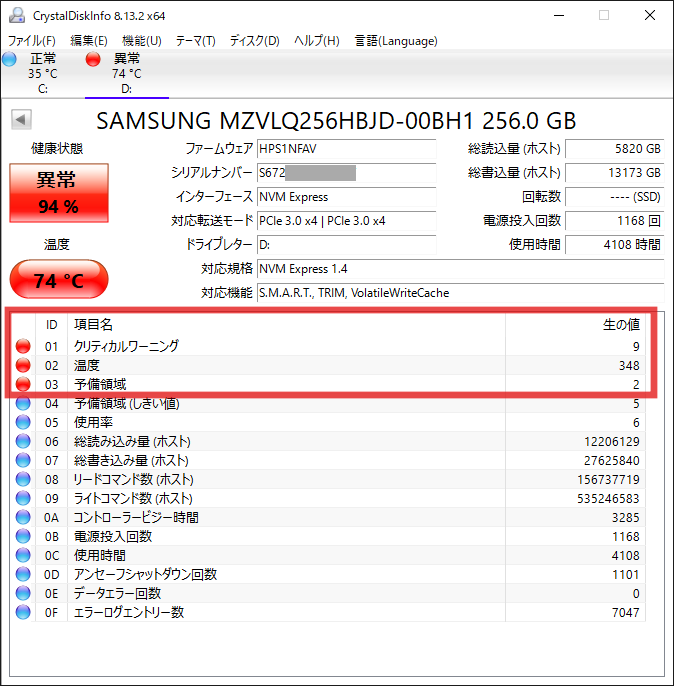Select the クリティカルワーニング attribute name
This screenshot has width=674, height=686.
pyautogui.click(x=126, y=346)
